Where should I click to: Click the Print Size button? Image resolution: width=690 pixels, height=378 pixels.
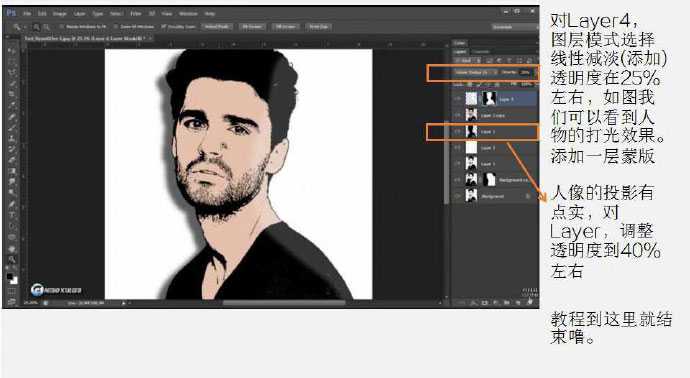click(x=318, y=27)
